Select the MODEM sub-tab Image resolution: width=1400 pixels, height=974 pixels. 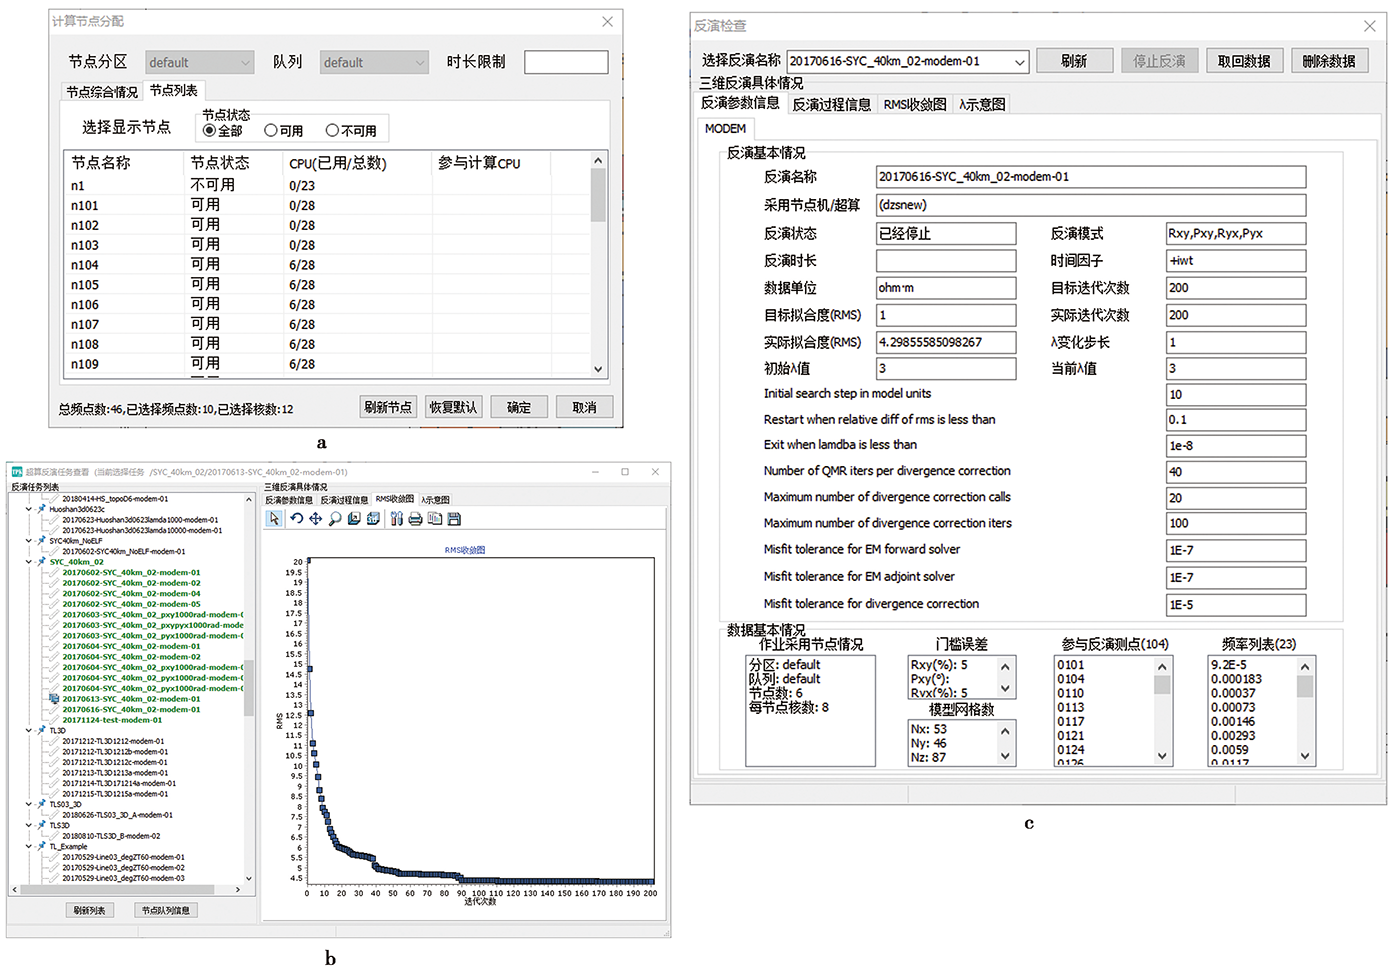[x=725, y=129]
